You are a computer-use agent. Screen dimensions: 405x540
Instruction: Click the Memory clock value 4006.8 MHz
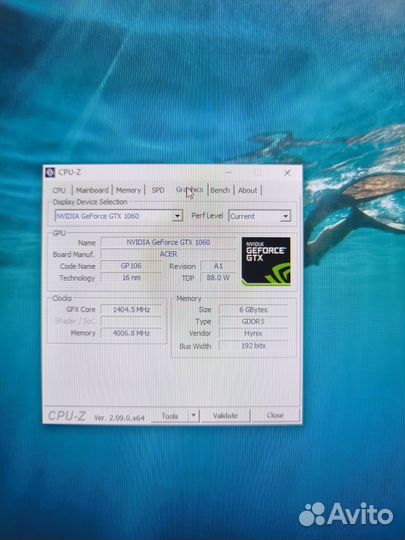[131, 333]
